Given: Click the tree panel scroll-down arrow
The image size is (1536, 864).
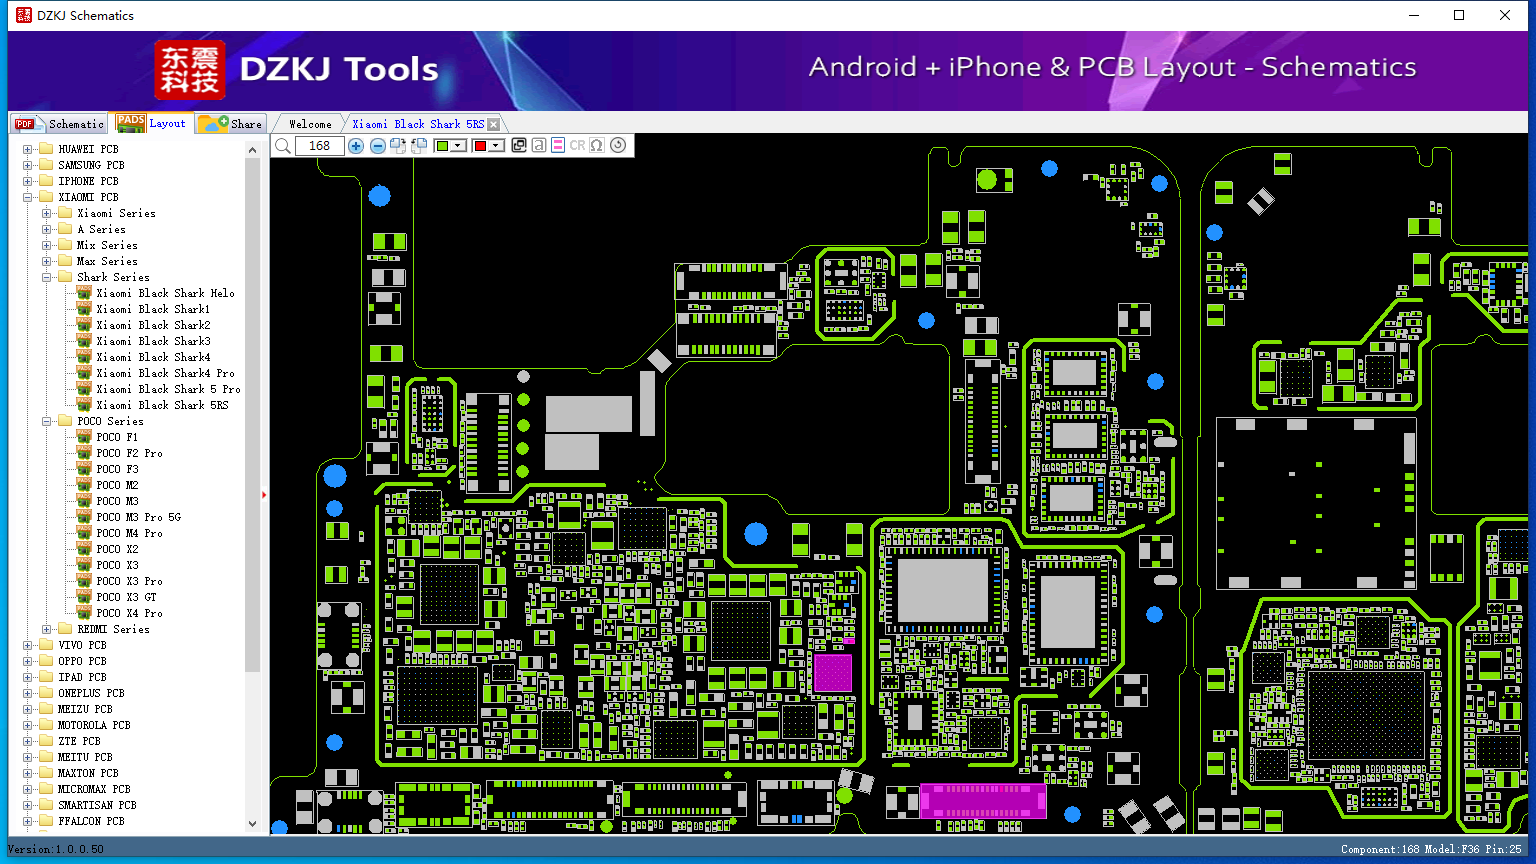Looking at the screenshot, I should (x=252, y=824).
